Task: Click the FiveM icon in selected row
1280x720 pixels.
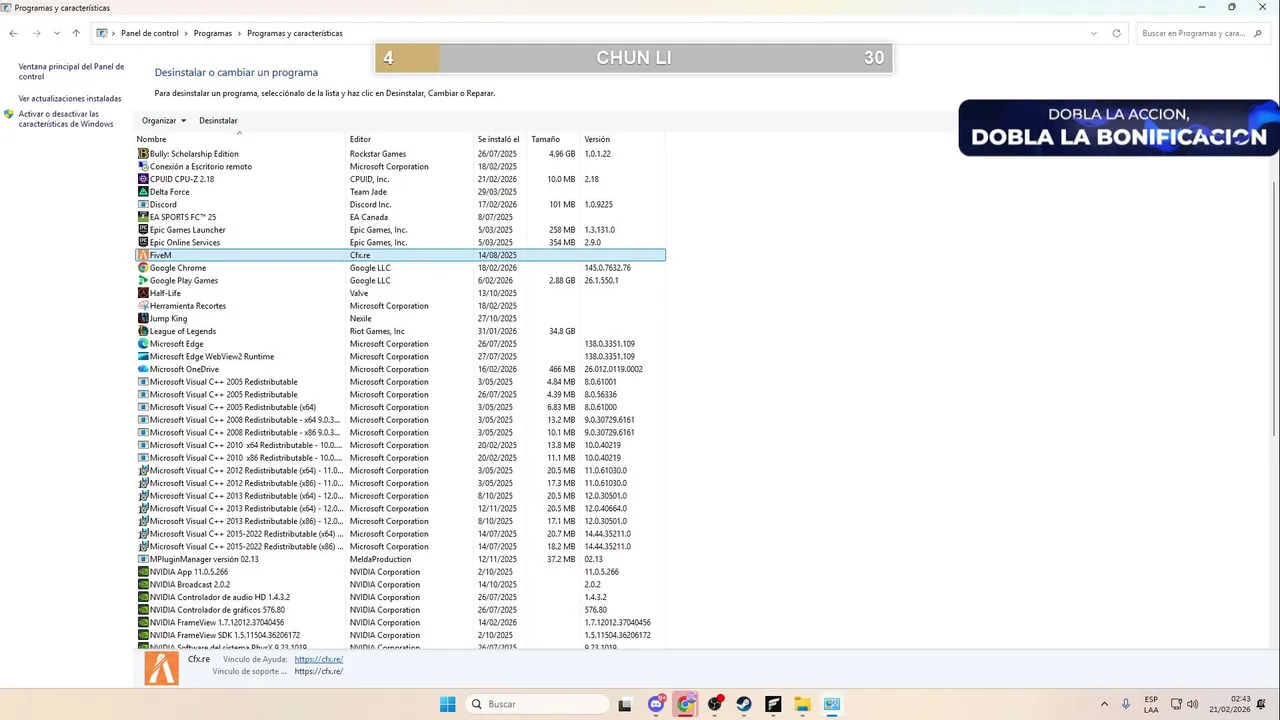Action: point(143,255)
